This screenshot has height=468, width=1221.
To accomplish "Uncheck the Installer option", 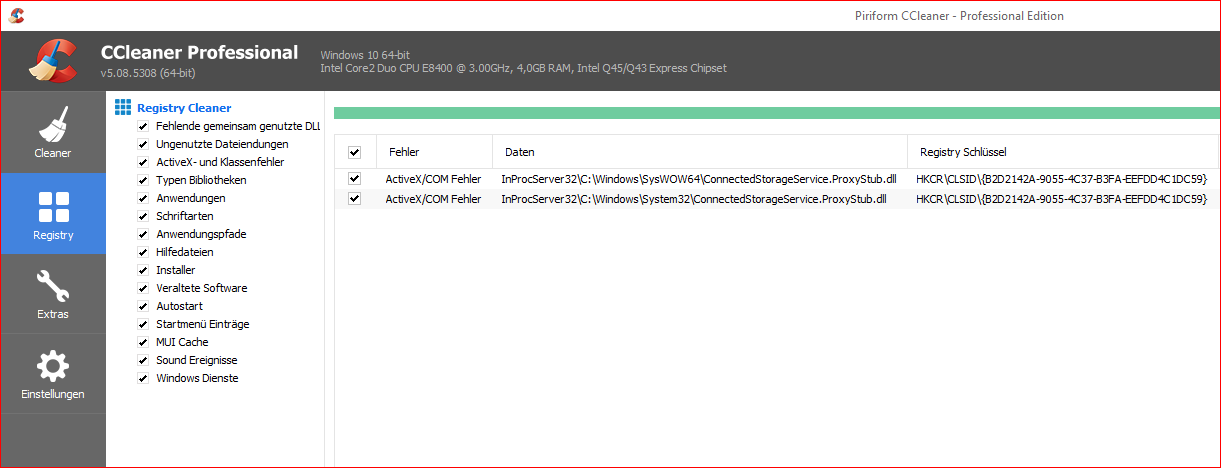I will (143, 270).
